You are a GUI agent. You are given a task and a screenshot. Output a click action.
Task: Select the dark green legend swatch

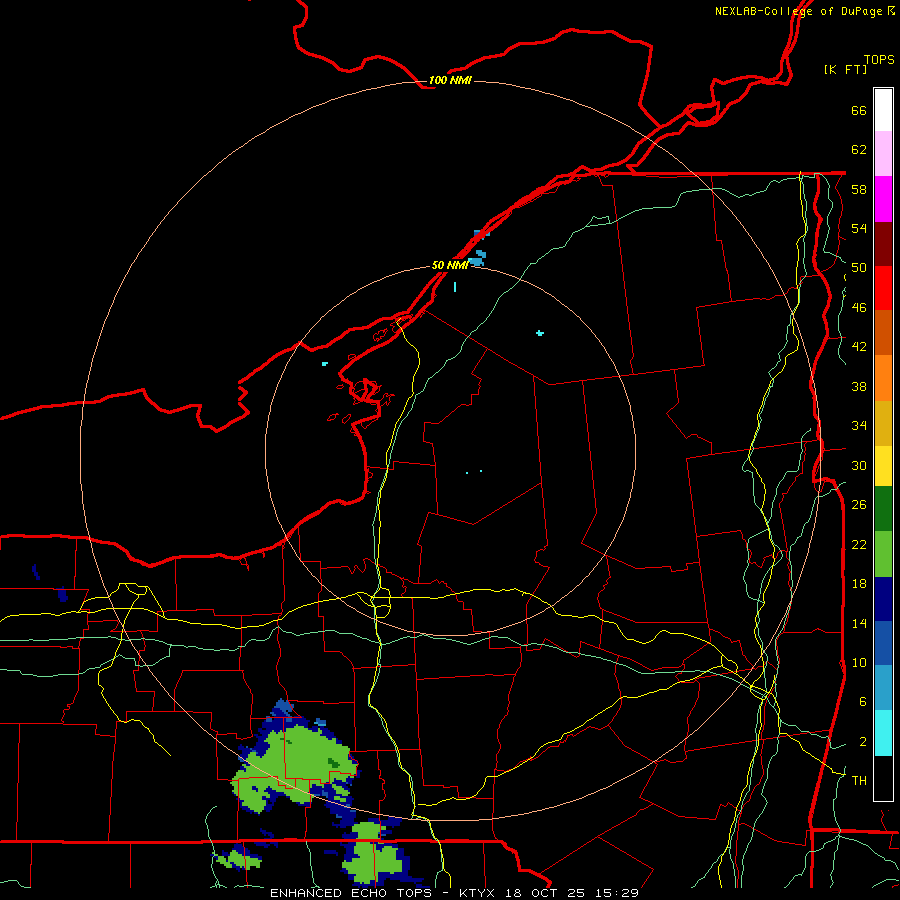[883, 509]
